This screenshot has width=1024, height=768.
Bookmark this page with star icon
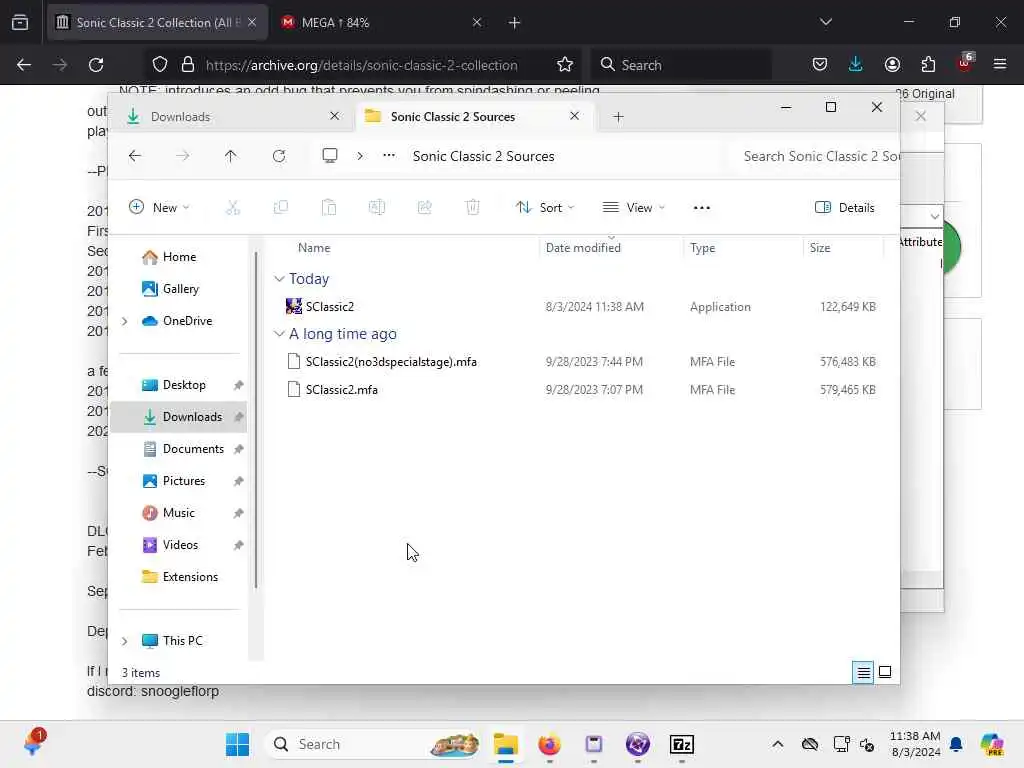pos(565,64)
